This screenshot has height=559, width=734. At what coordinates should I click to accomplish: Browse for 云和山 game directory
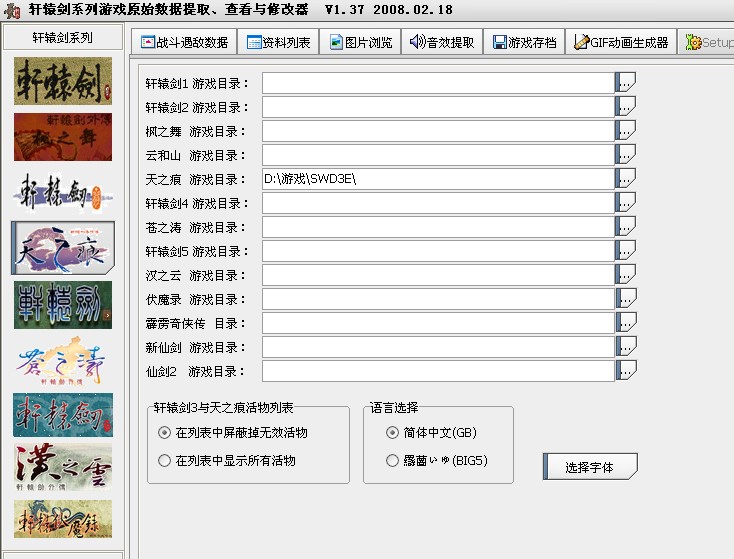(625, 155)
